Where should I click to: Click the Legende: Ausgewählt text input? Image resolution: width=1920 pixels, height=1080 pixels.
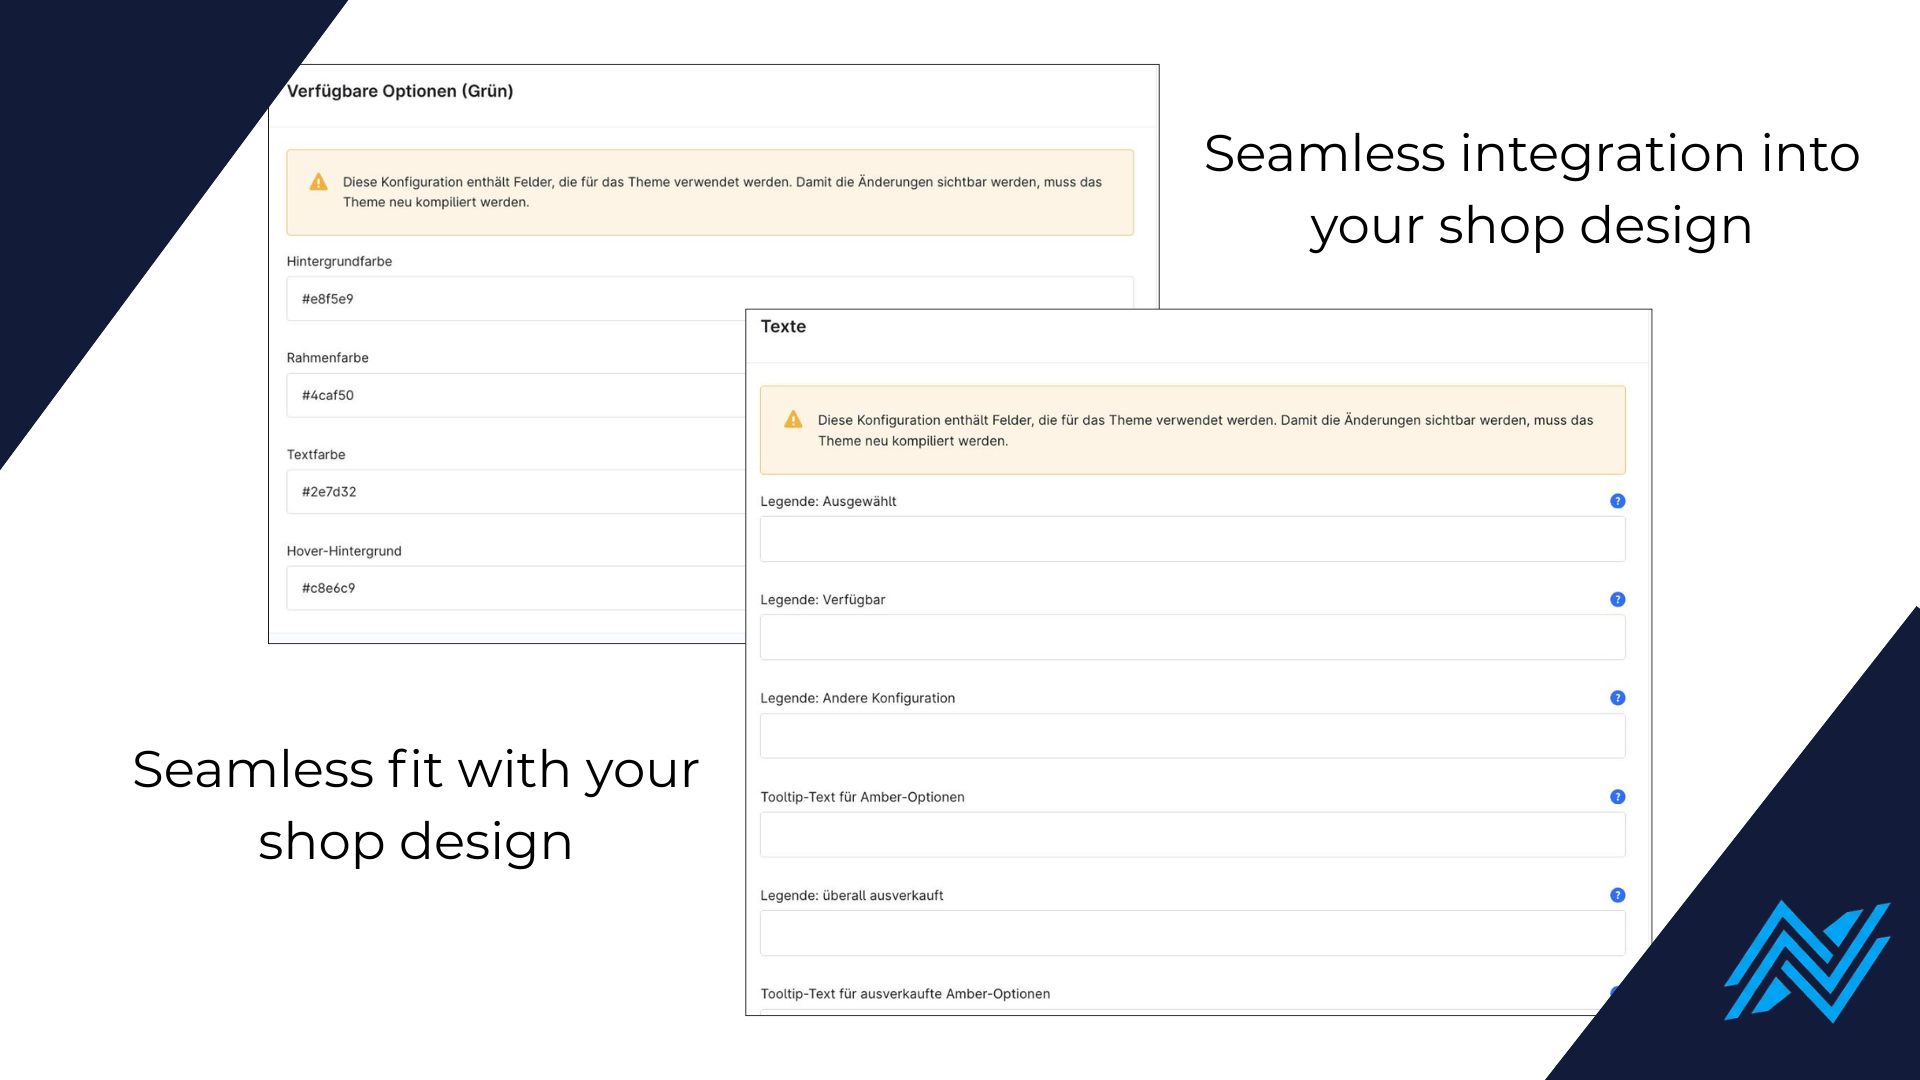(x=1192, y=539)
